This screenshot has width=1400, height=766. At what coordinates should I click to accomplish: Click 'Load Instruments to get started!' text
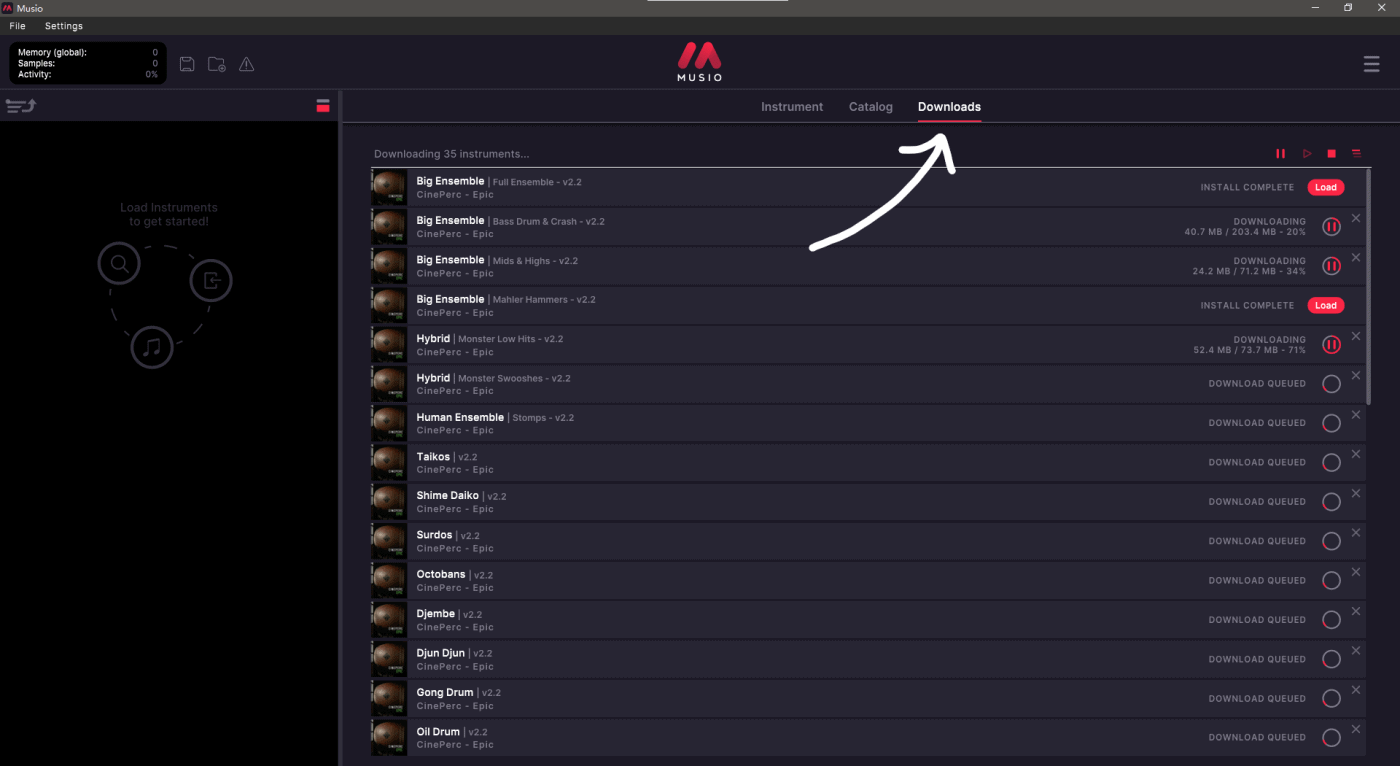pyautogui.click(x=169, y=214)
